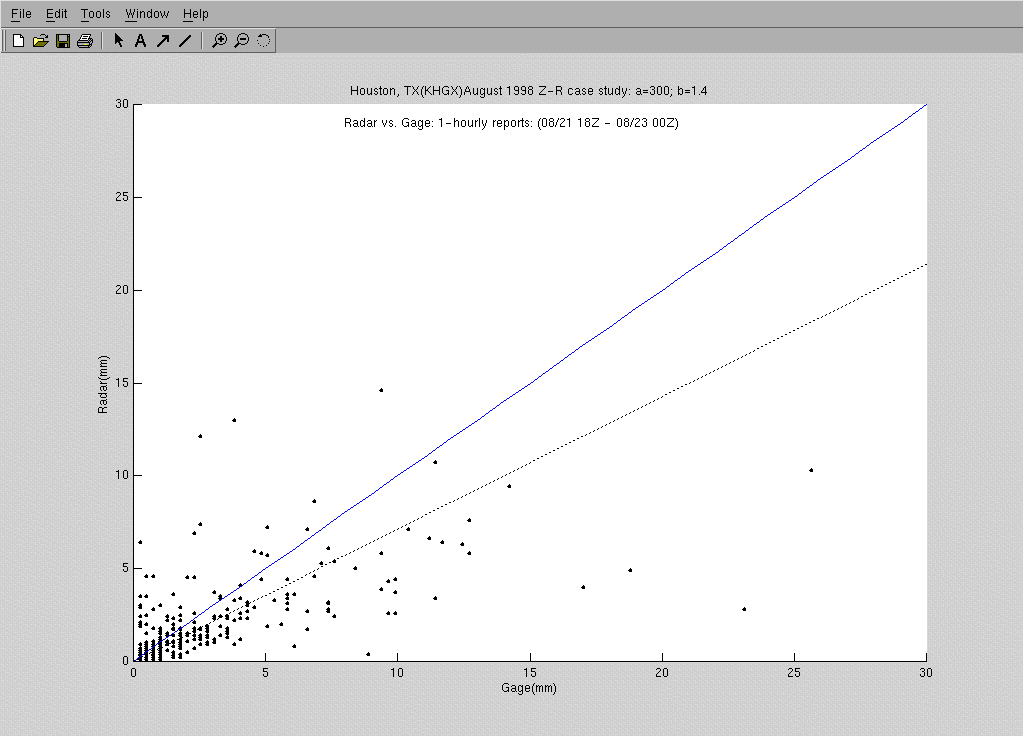
Task: Select the 'Radar vs. Gage: 1-hourly reports' annotation
Action: 511,123
